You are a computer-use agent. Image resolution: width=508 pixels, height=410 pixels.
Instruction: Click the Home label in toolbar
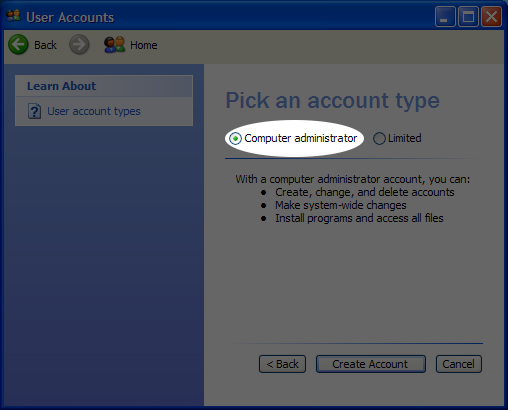tap(144, 45)
